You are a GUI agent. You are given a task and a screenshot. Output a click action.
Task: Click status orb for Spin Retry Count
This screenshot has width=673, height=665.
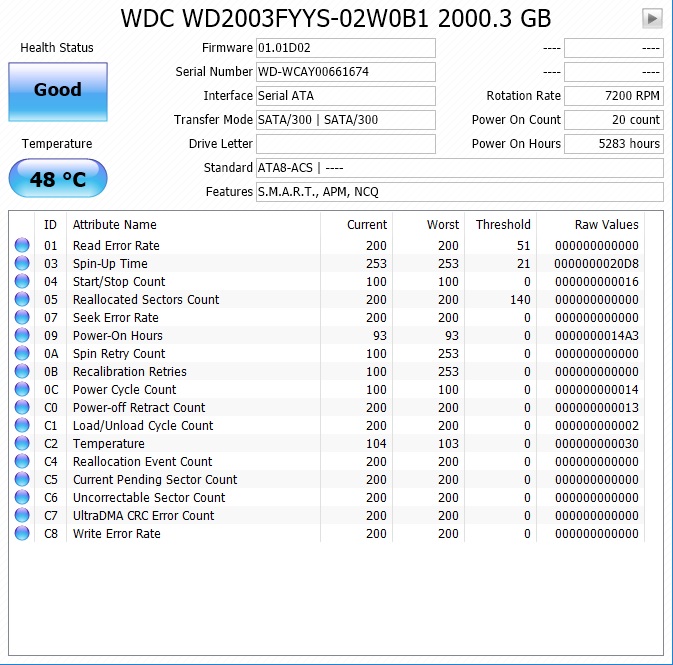[x=22, y=353]
